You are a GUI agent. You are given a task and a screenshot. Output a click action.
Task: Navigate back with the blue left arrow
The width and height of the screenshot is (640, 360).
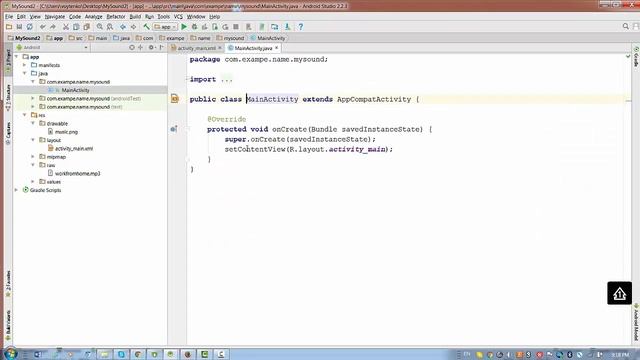point(123,27)
